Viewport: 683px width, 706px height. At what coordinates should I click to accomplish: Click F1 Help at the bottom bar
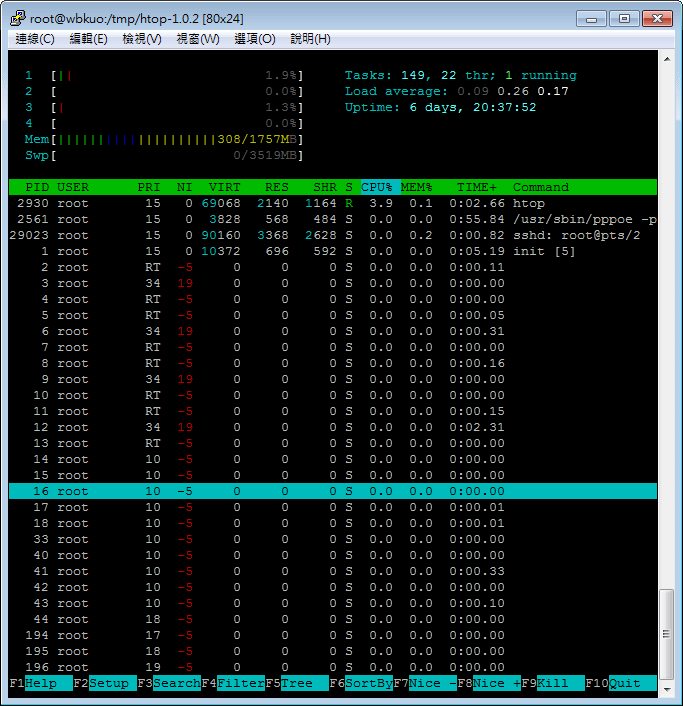41,683
